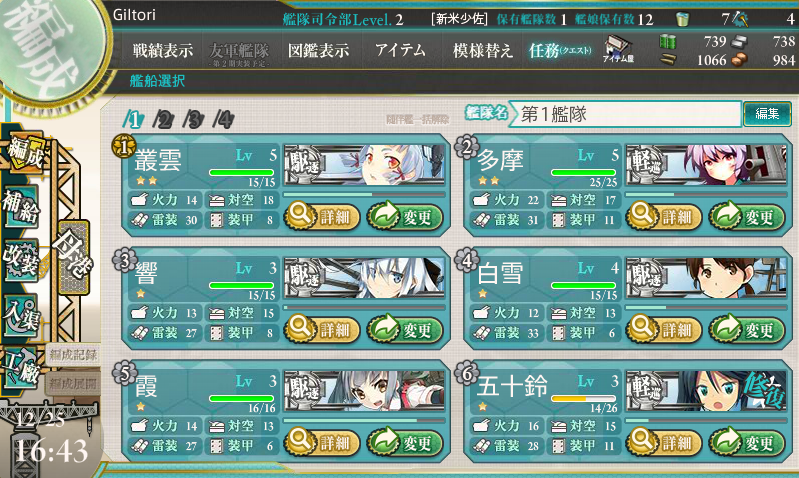This screenshot has height=478, width=799.
Task: Open the 補給 (supply) sidebar icon
Action: tap(21, 207)
